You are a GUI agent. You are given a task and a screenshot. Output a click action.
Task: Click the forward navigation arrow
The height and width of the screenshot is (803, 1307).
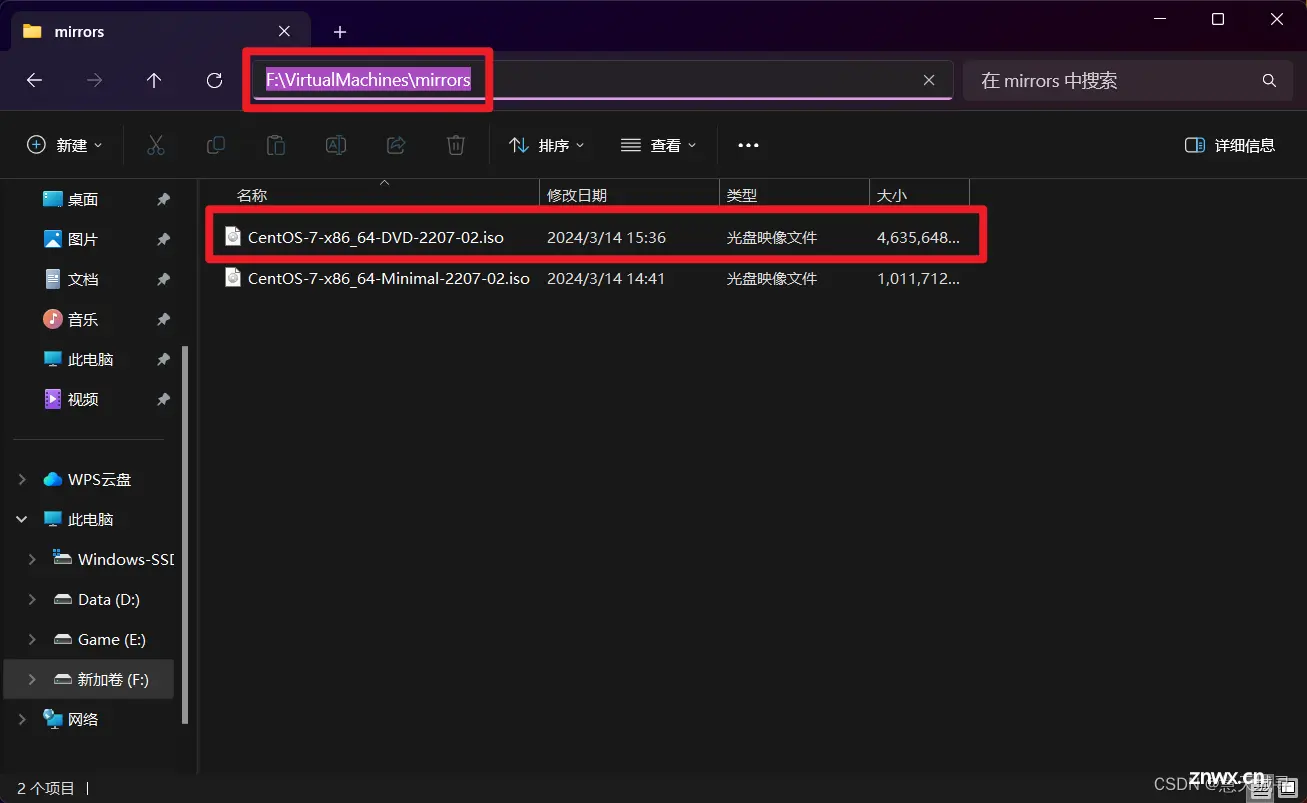tap(94, 80)
